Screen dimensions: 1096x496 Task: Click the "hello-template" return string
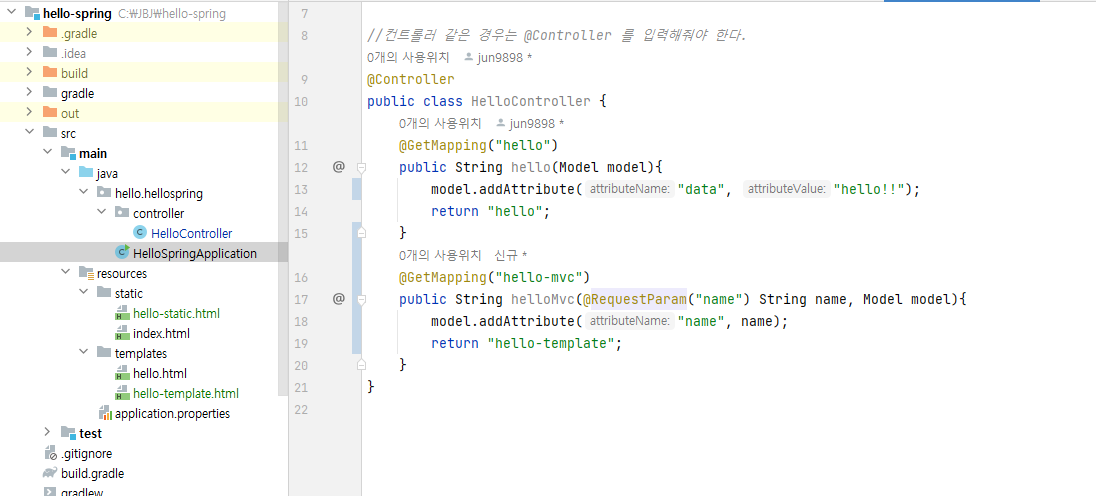tap(551, 344)
